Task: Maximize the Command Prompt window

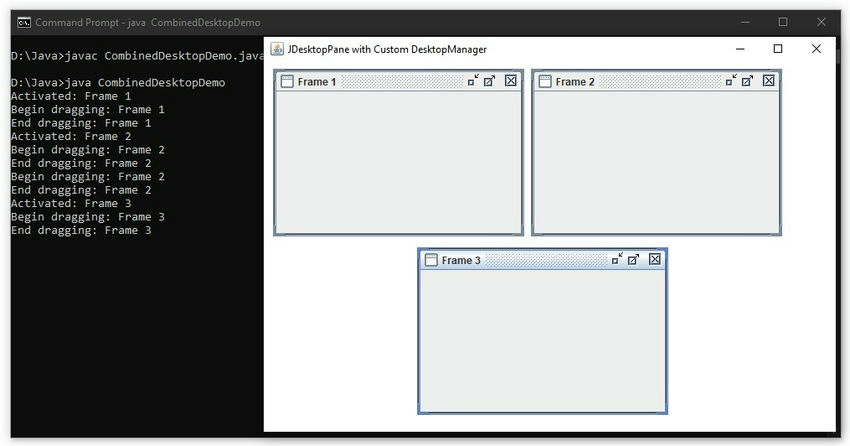Action: click(x=783, y=22)
